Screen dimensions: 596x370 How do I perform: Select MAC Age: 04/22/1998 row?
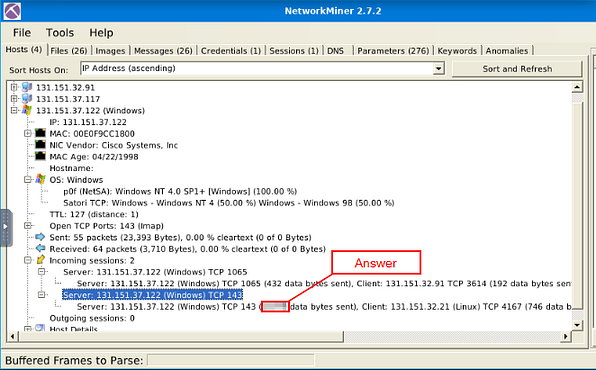tap(94, 156)
